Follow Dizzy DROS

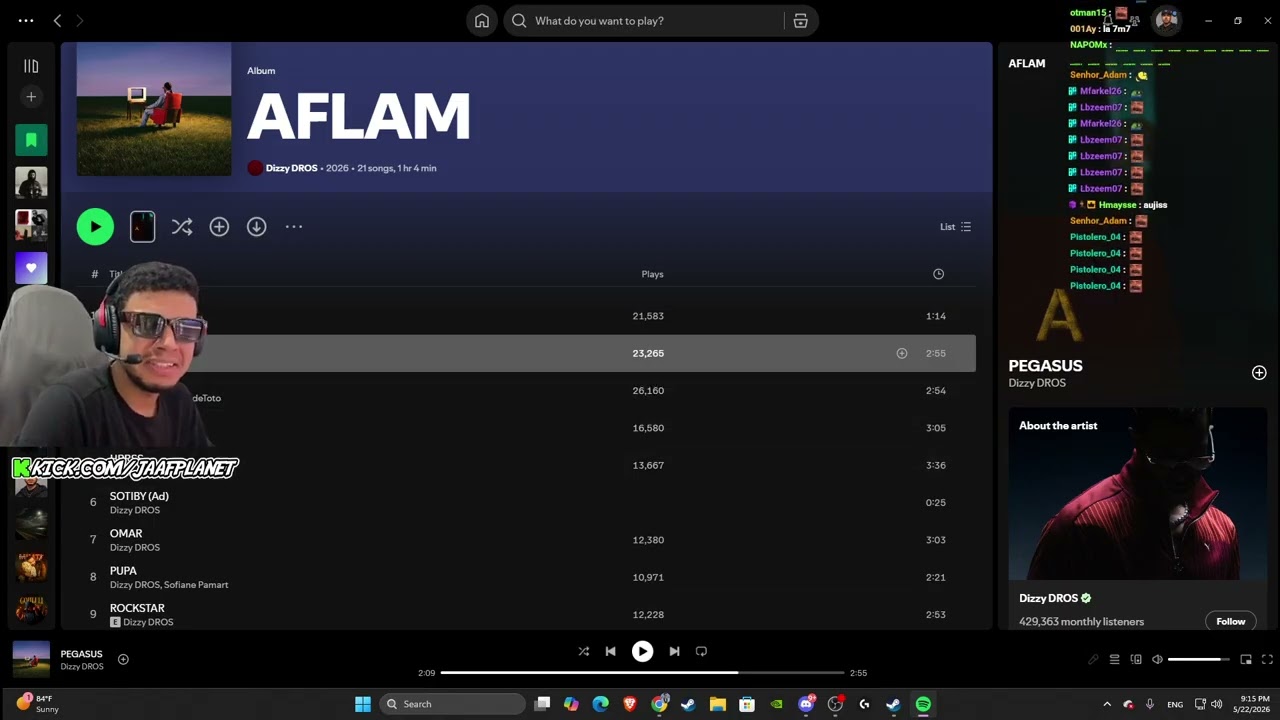pos(1230,621)
